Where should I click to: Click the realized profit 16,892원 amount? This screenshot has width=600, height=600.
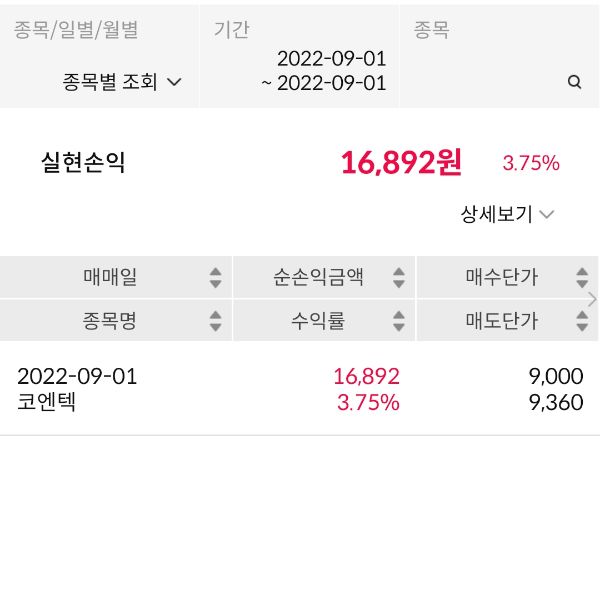[x=401, y=163]
